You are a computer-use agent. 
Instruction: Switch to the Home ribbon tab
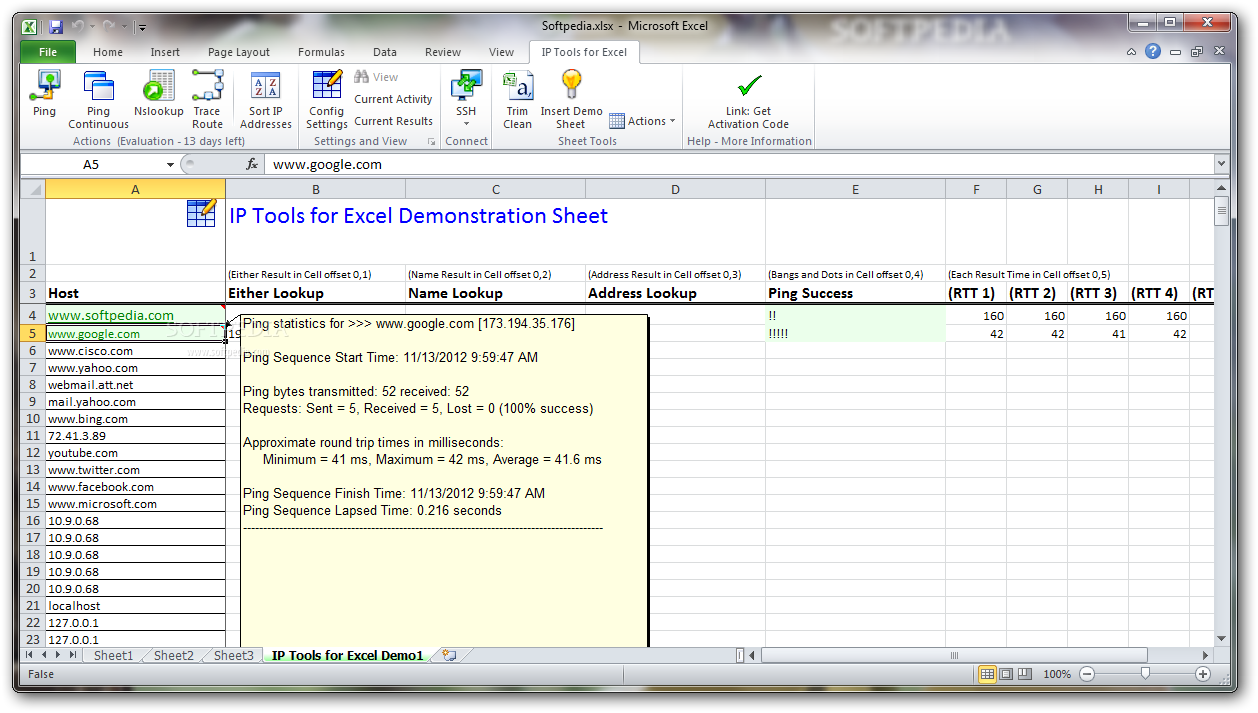point(108,52)
